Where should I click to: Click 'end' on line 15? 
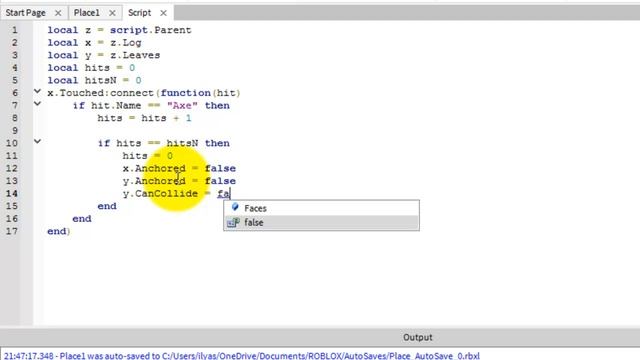pos(107,206)
